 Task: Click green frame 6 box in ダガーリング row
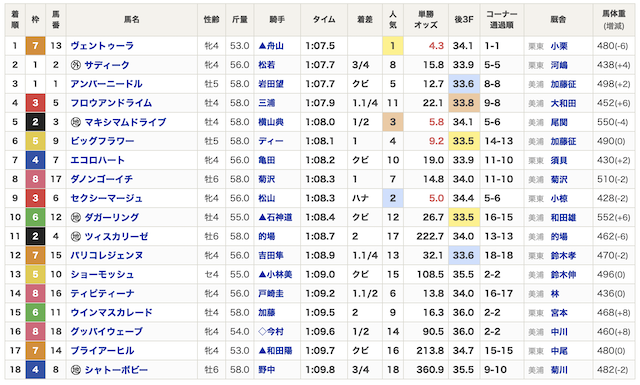(x=36, y=217)
